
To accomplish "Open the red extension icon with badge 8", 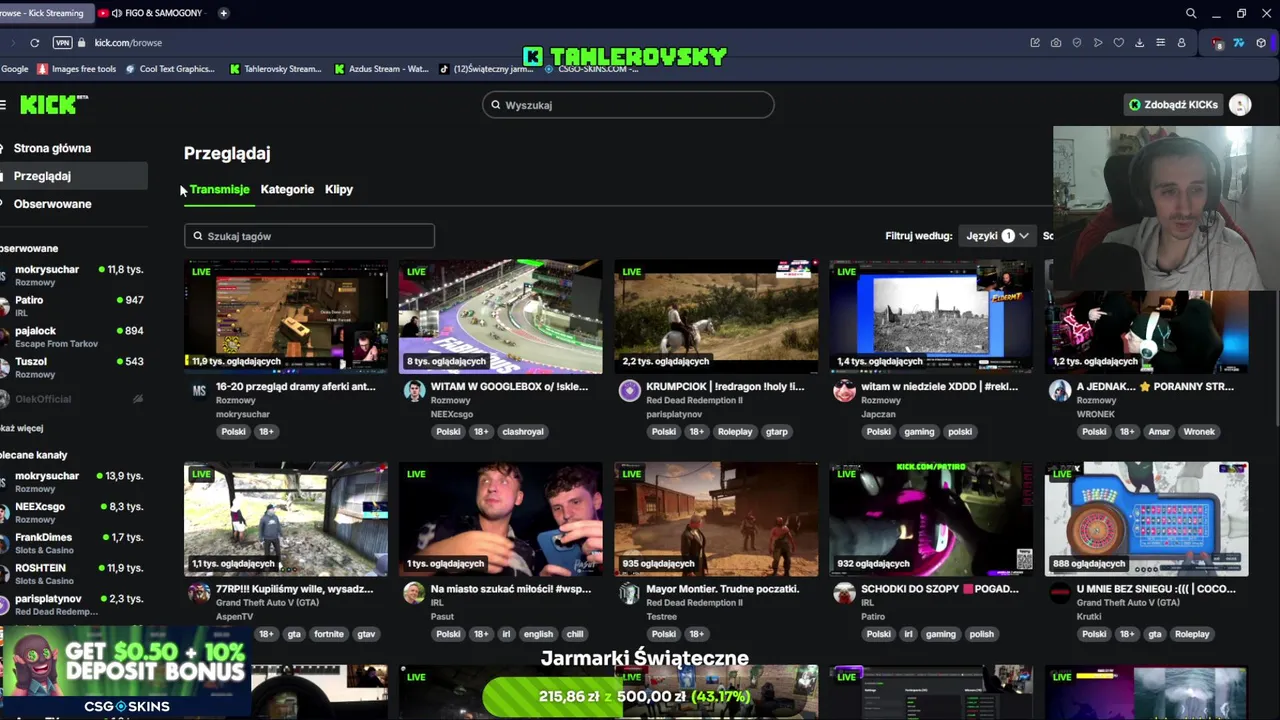I will 1217,43.
